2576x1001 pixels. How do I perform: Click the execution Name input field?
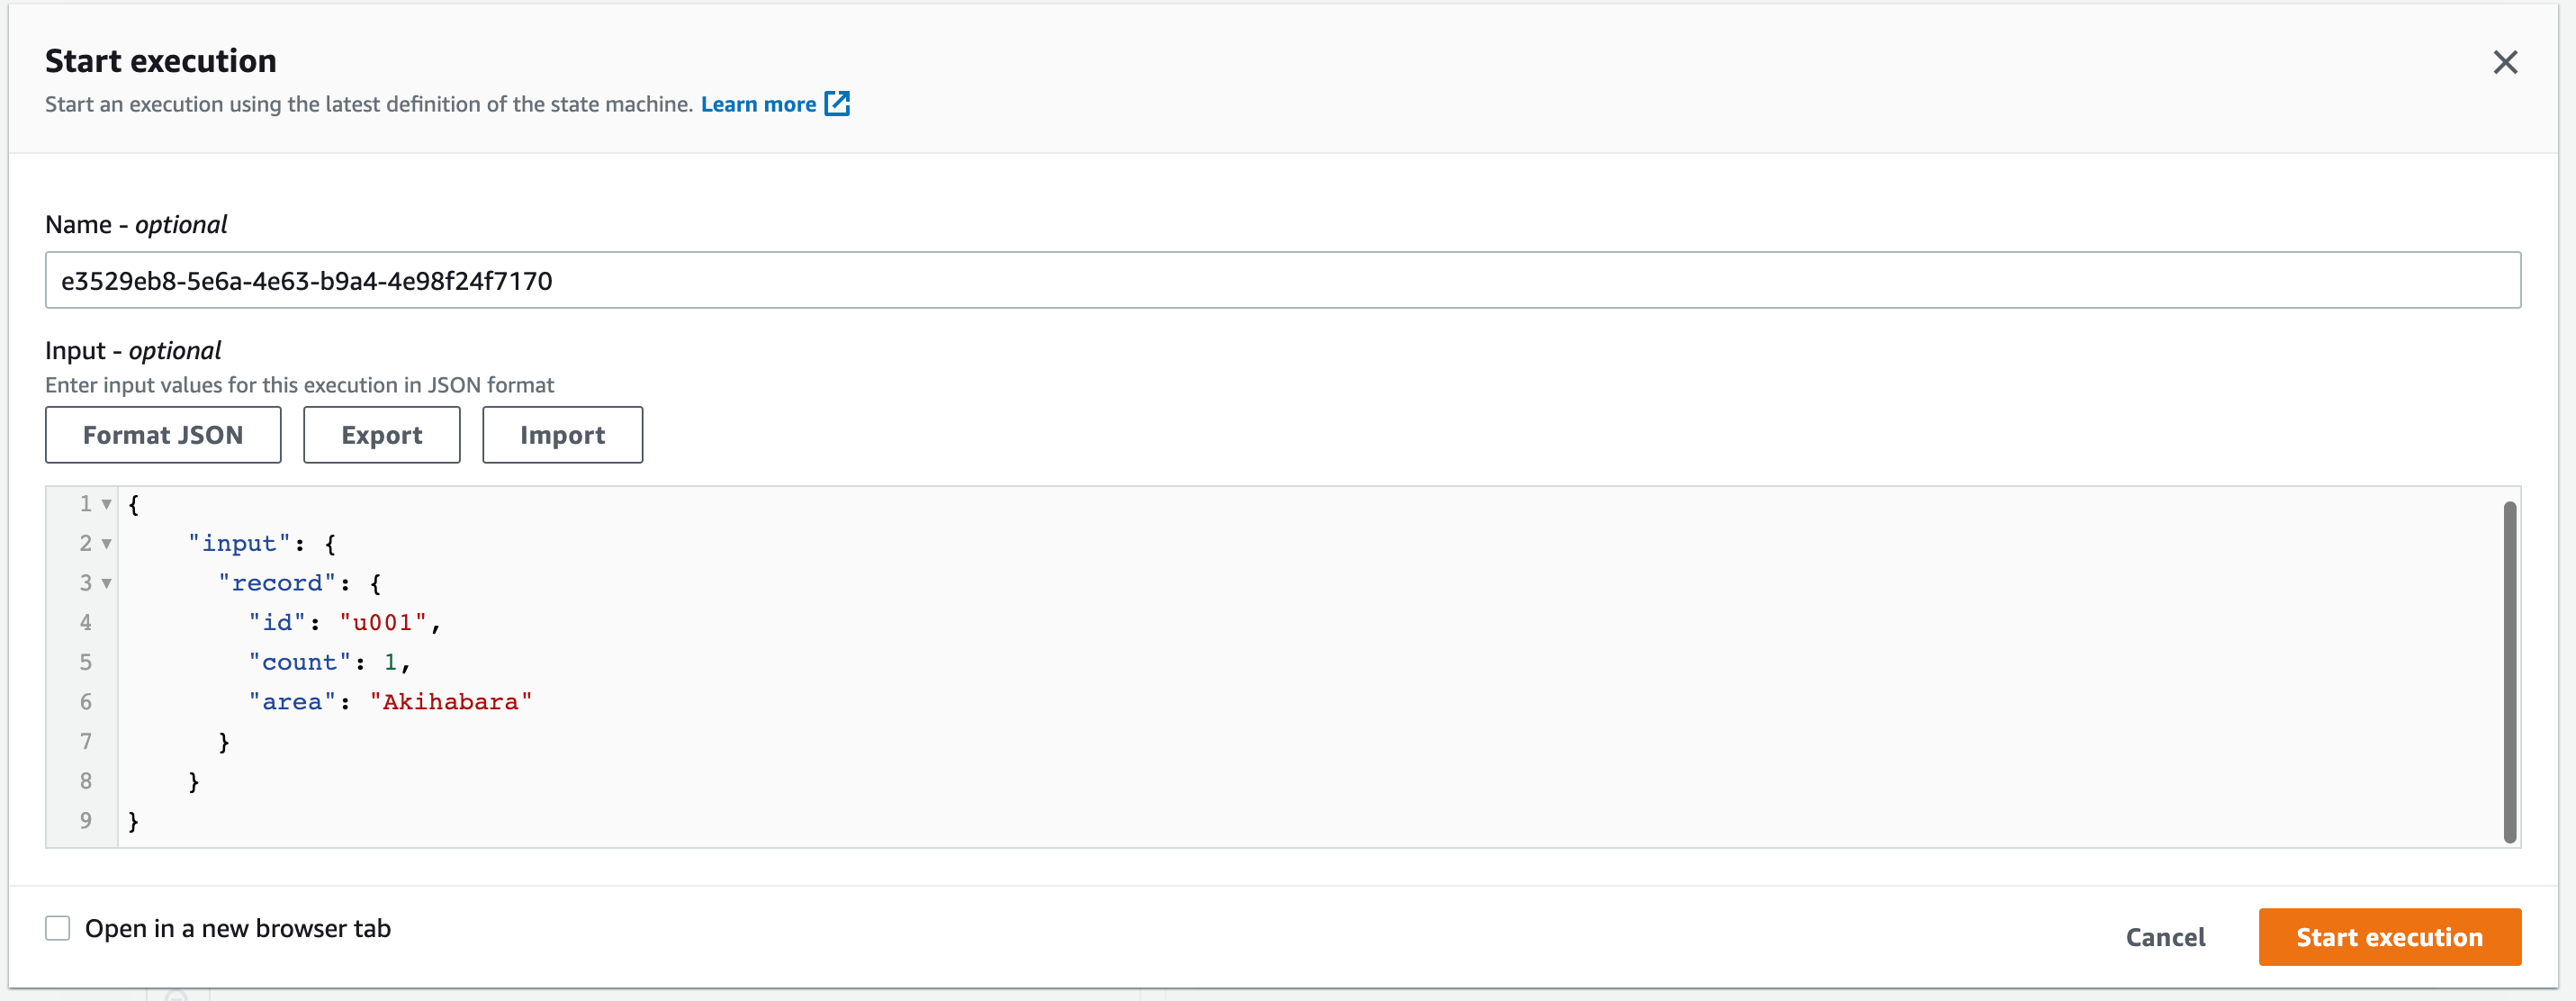(x=1282, y=280)
